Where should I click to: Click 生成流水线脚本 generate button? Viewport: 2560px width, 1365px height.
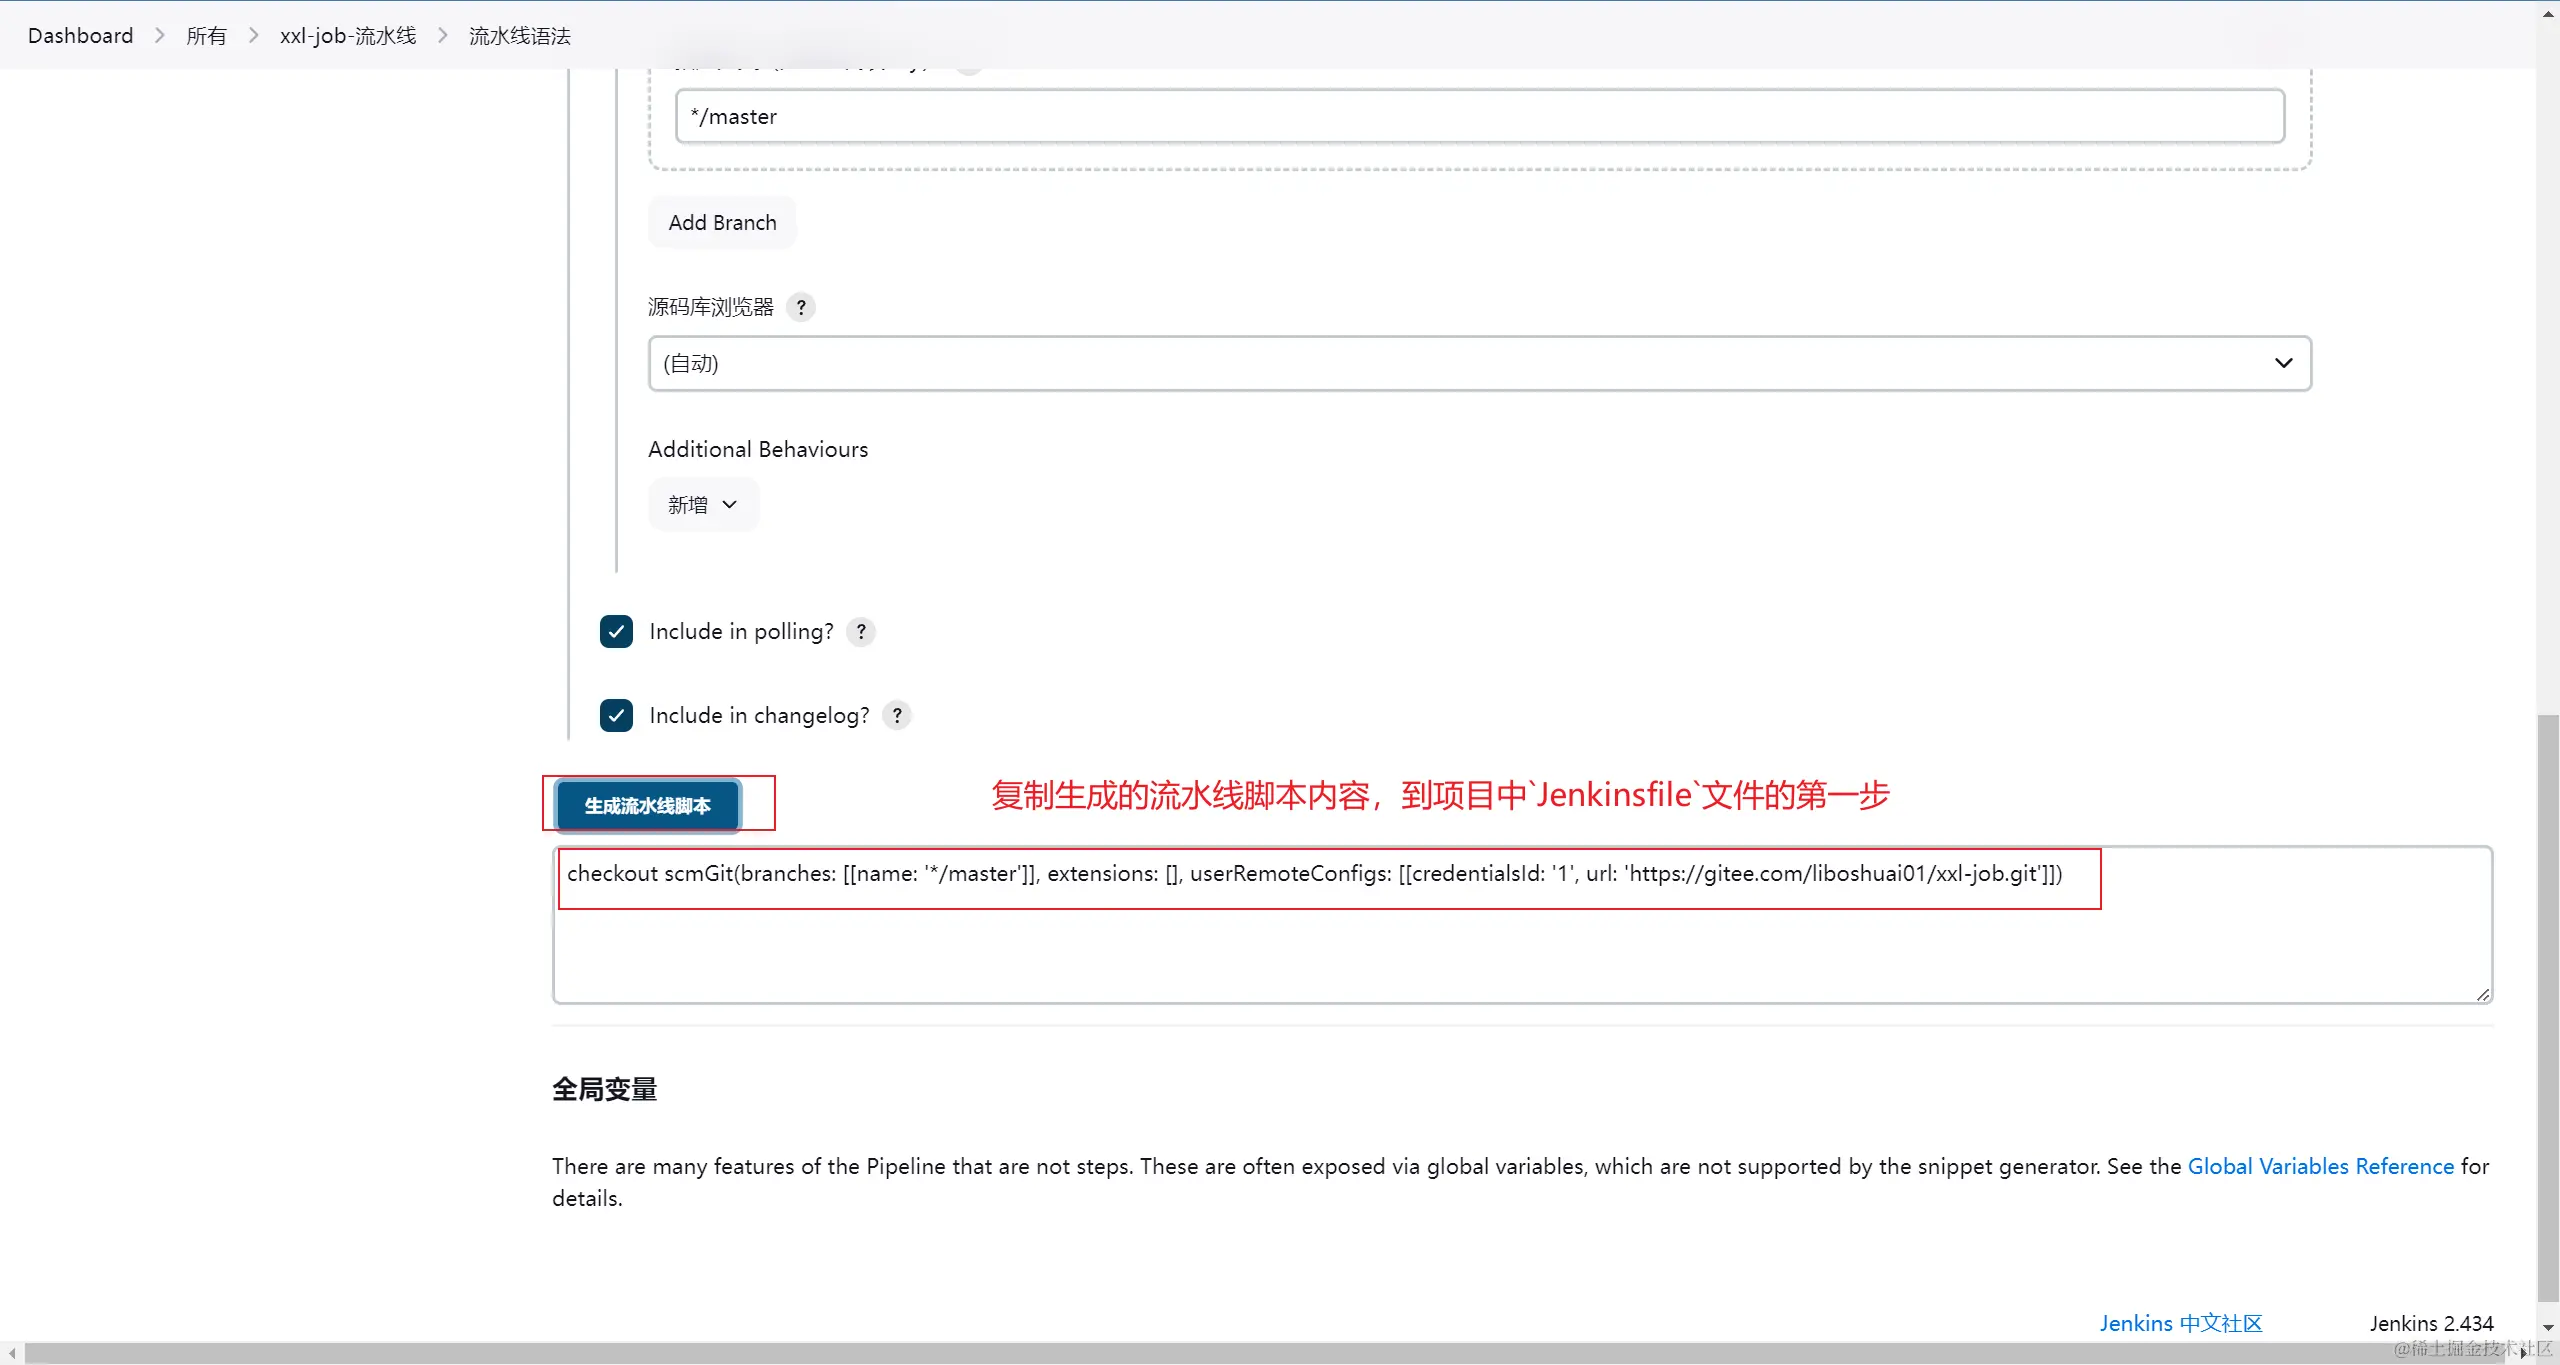tap(648, 806)
